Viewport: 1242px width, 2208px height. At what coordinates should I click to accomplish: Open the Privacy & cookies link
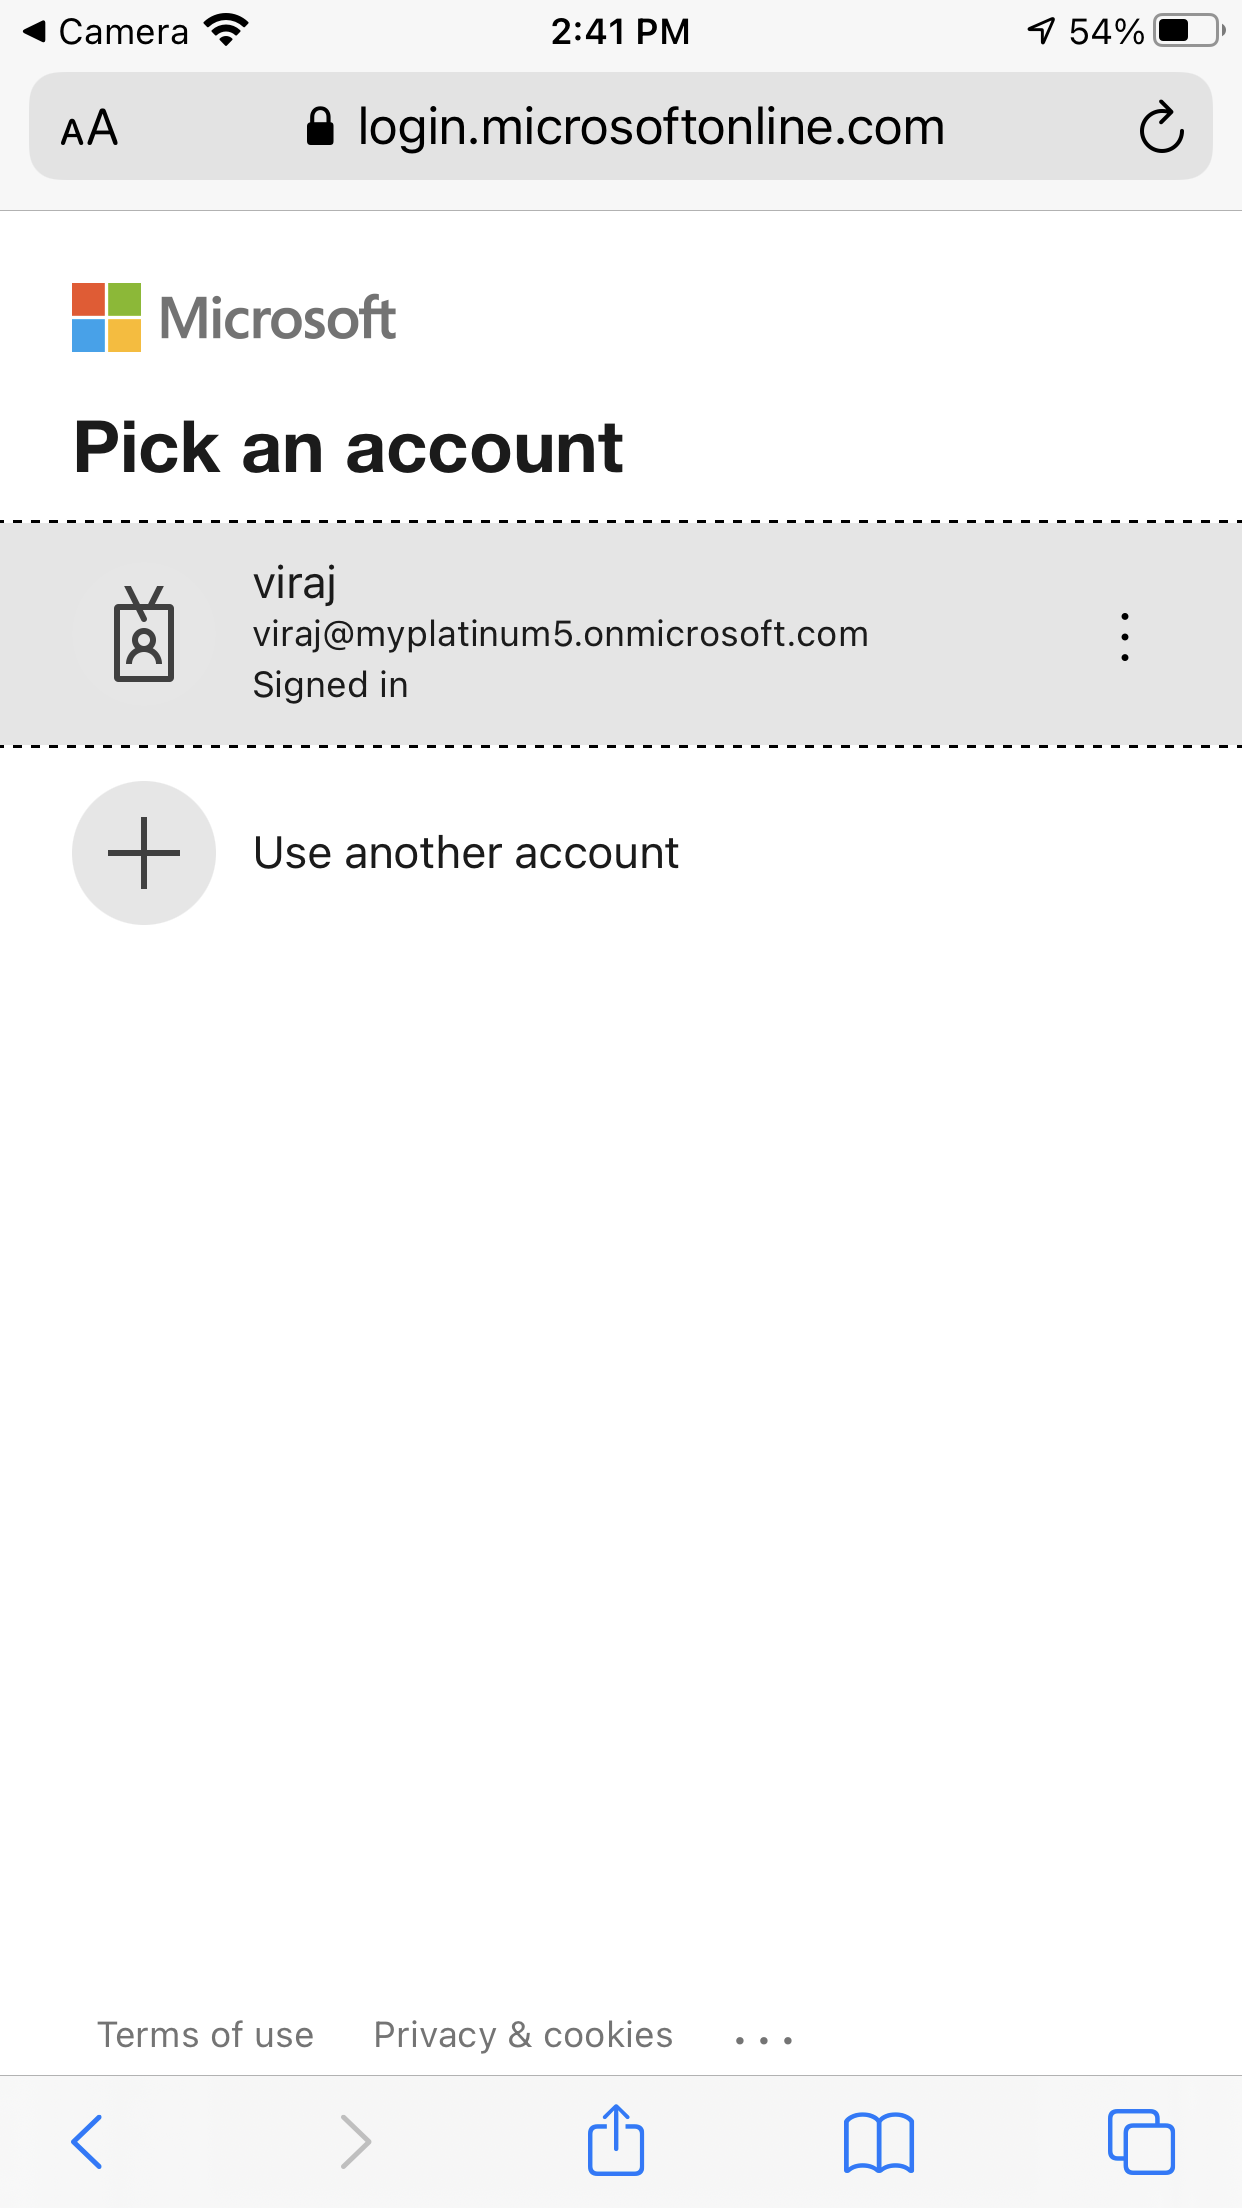coord(523,2035)
